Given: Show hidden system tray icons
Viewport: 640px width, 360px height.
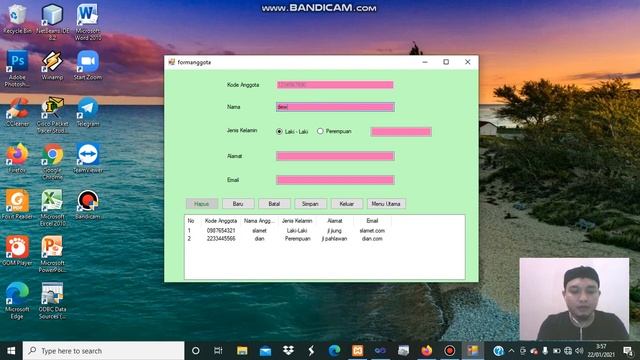Looking at the screenshot, I should [x=511, y=351].
